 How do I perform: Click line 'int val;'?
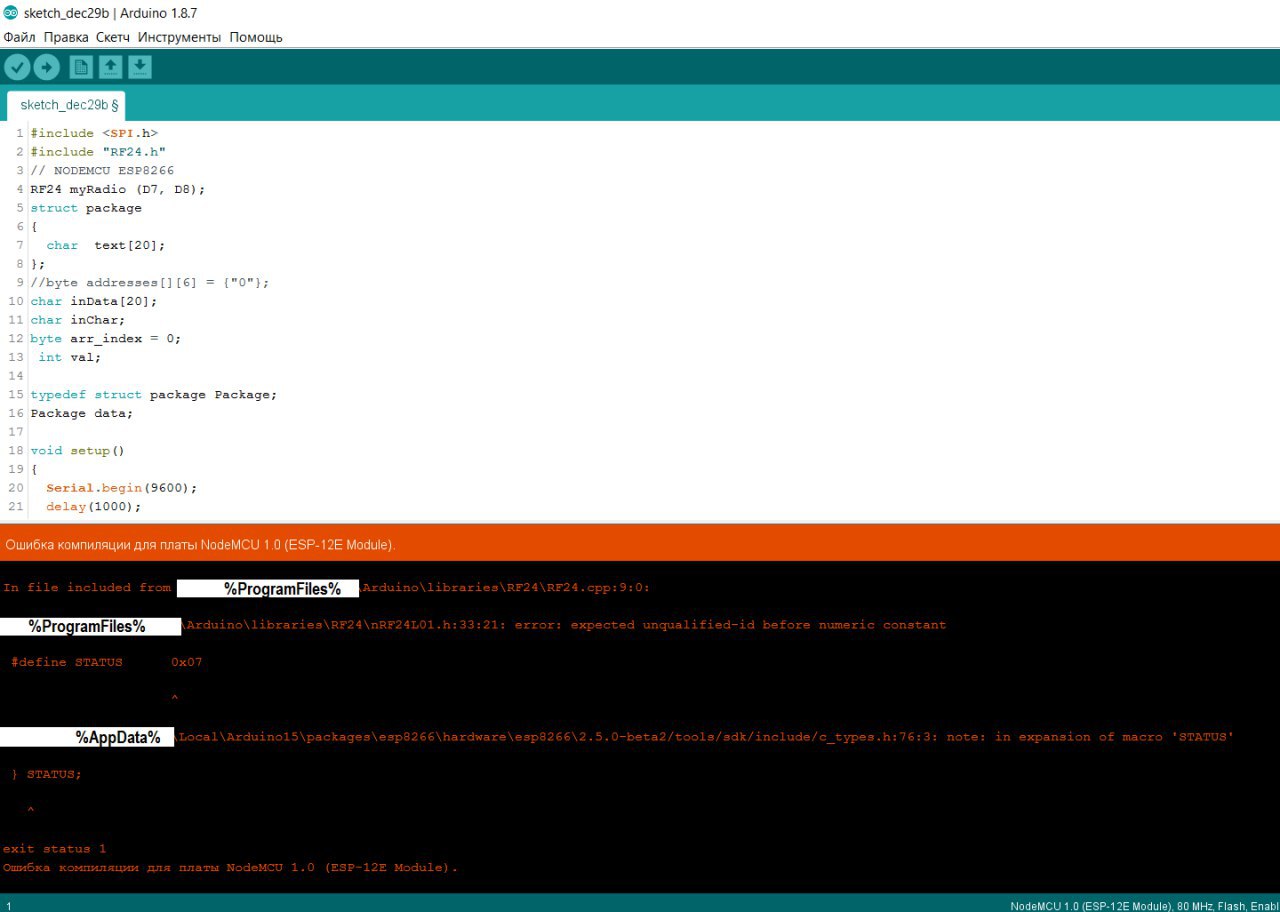point(70,357)
